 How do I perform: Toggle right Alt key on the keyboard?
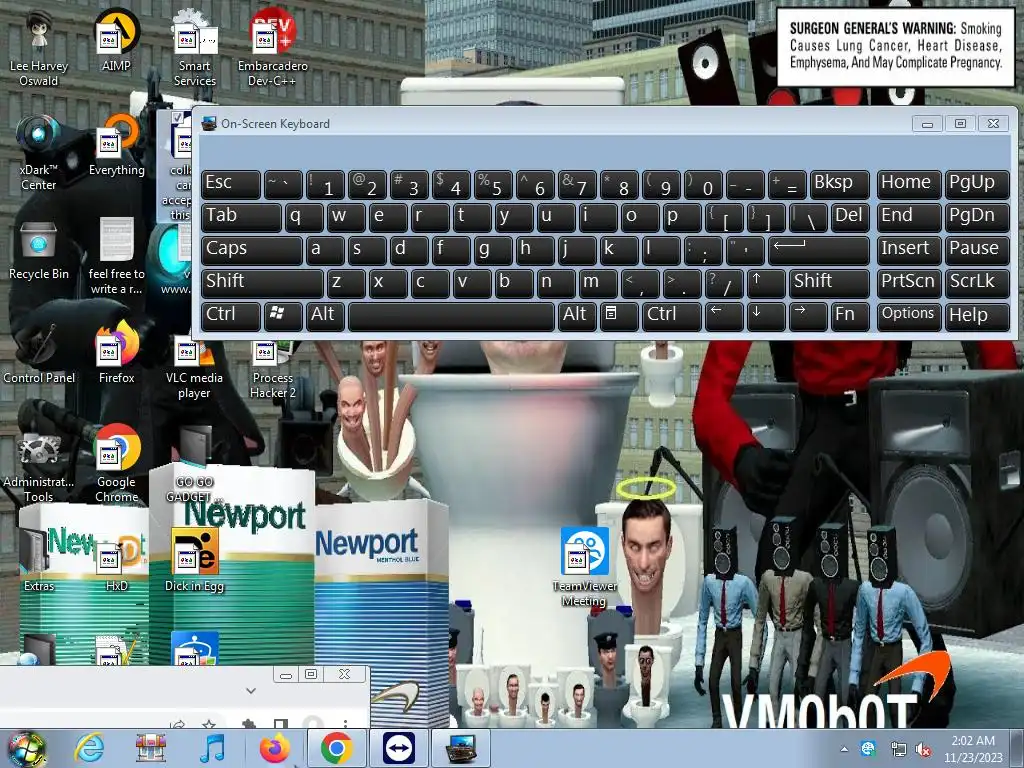(x=577, y=315)
